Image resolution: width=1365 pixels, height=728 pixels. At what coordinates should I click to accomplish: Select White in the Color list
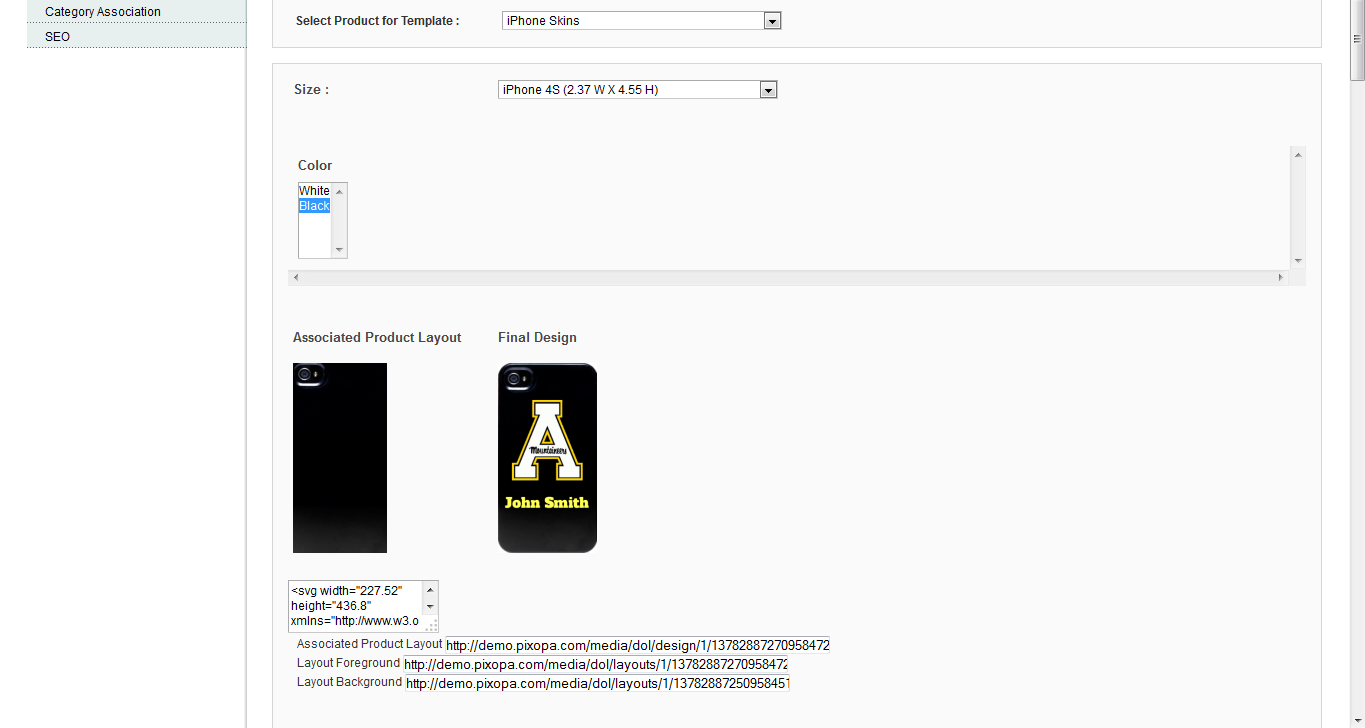[314, 191]
